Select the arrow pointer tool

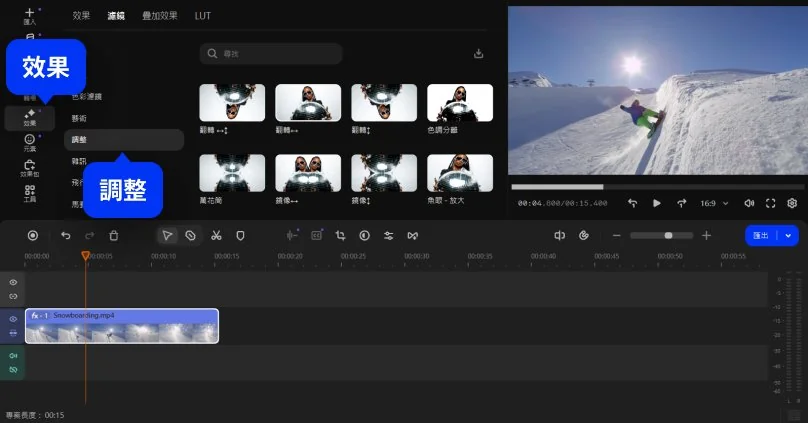pyautogui.click(x=167, y=235)
